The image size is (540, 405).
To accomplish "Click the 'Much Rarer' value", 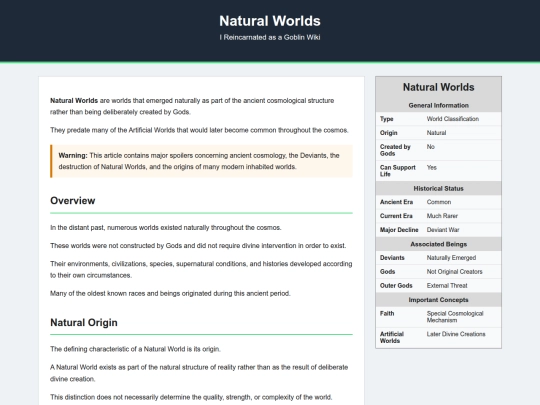I will tap(442, 216).
